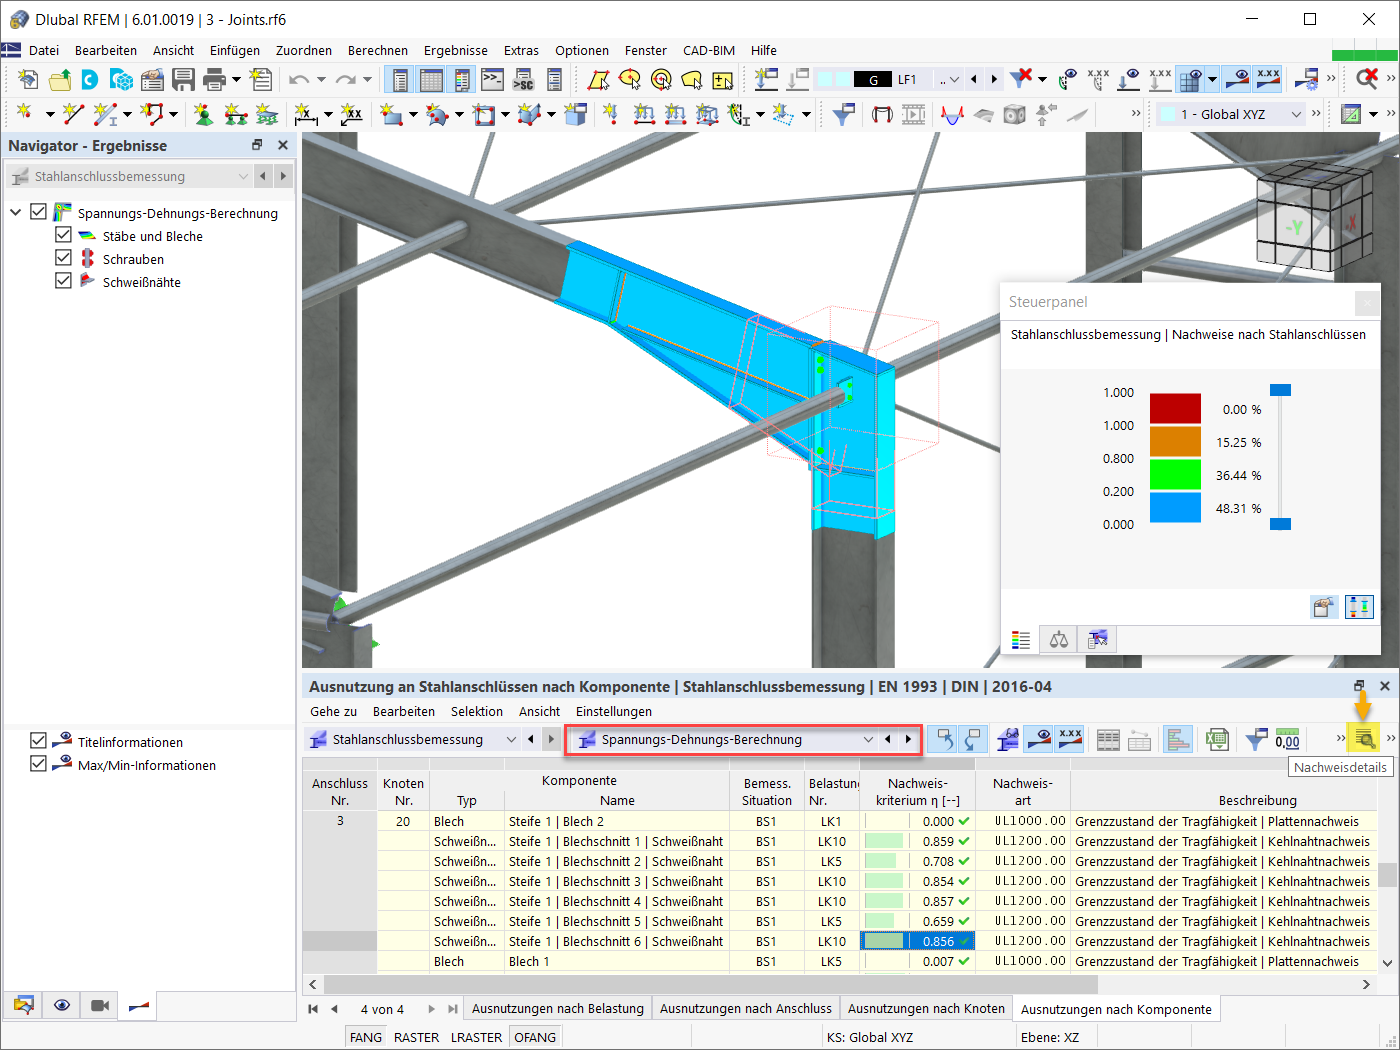Click the upper slider handle in Steuerpanel
This screenshot has height=1050, width=1400.
coord(1280,390)
